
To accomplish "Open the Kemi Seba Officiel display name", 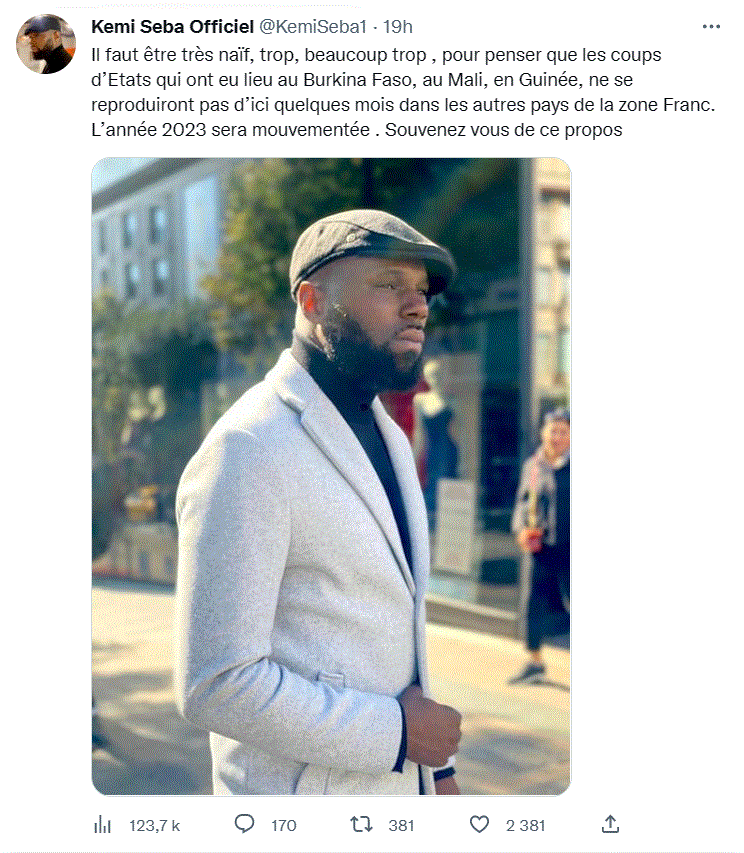I will pos(172,27).
